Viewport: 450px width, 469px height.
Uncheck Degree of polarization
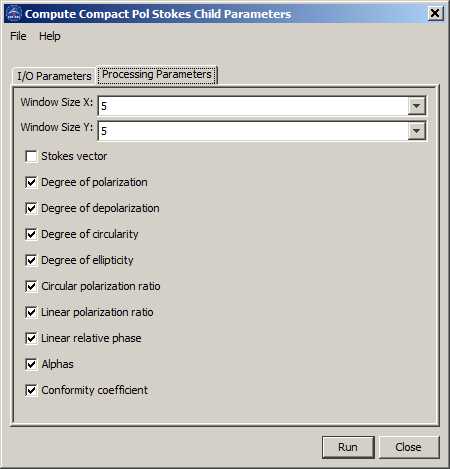pyautogui.click(x=31, y=182)
